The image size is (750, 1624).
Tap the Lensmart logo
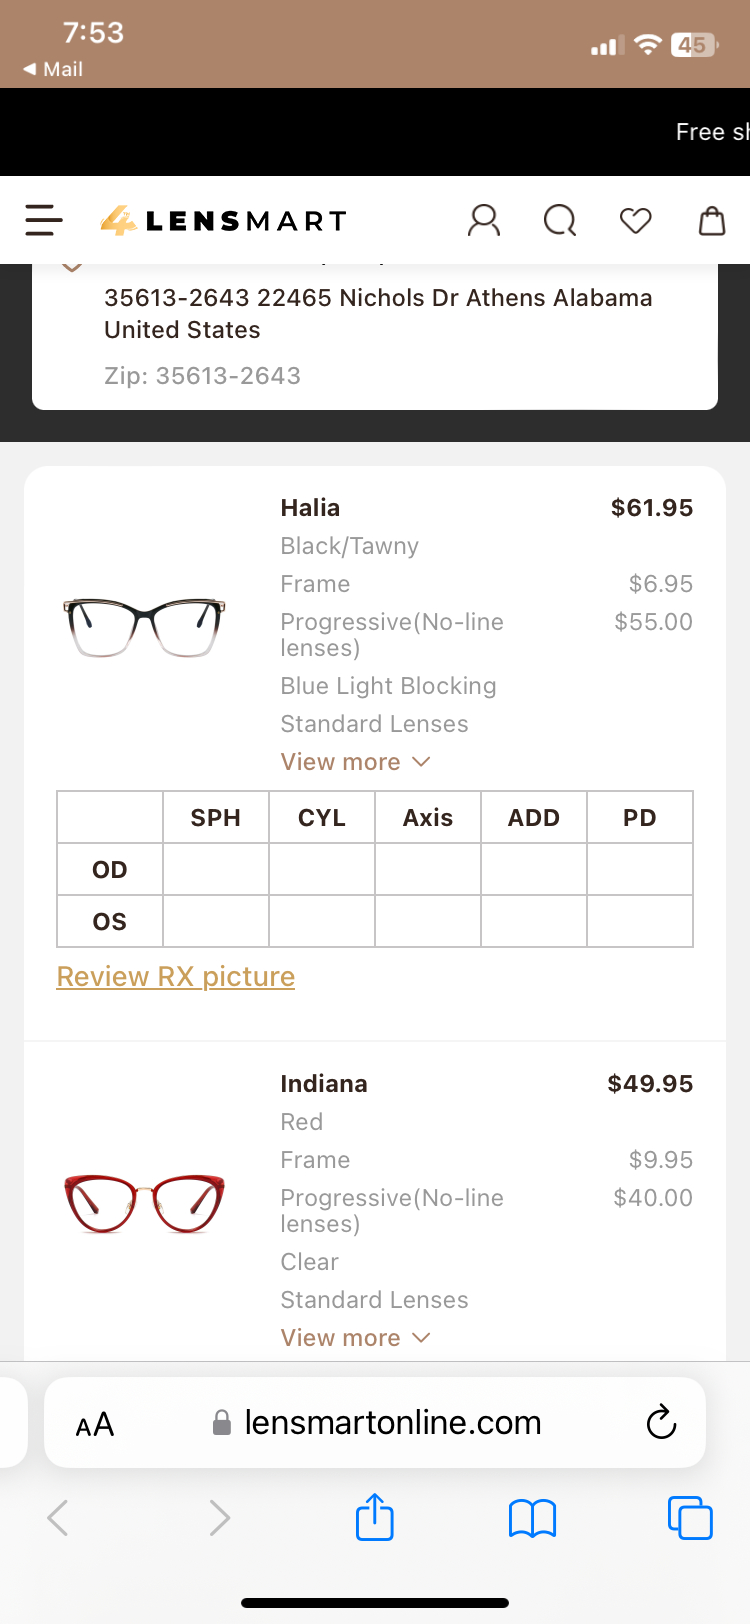223,220
